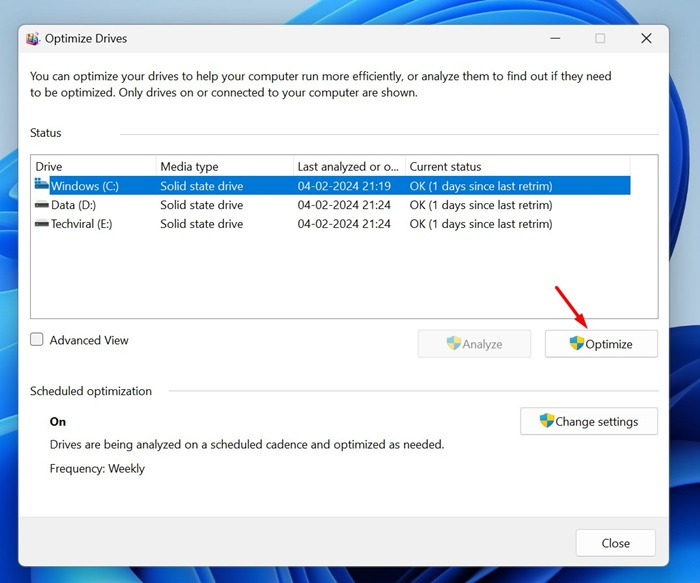The width and height of the screenshot is (700, 583).
Task: Click the Techviral (E:) drive icon
Action: 42,224
